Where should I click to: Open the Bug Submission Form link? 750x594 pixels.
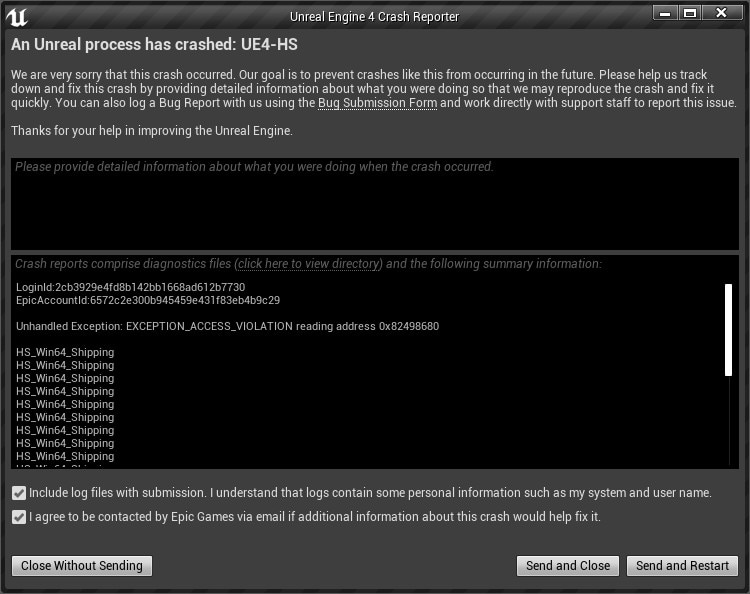coord(377,103)
